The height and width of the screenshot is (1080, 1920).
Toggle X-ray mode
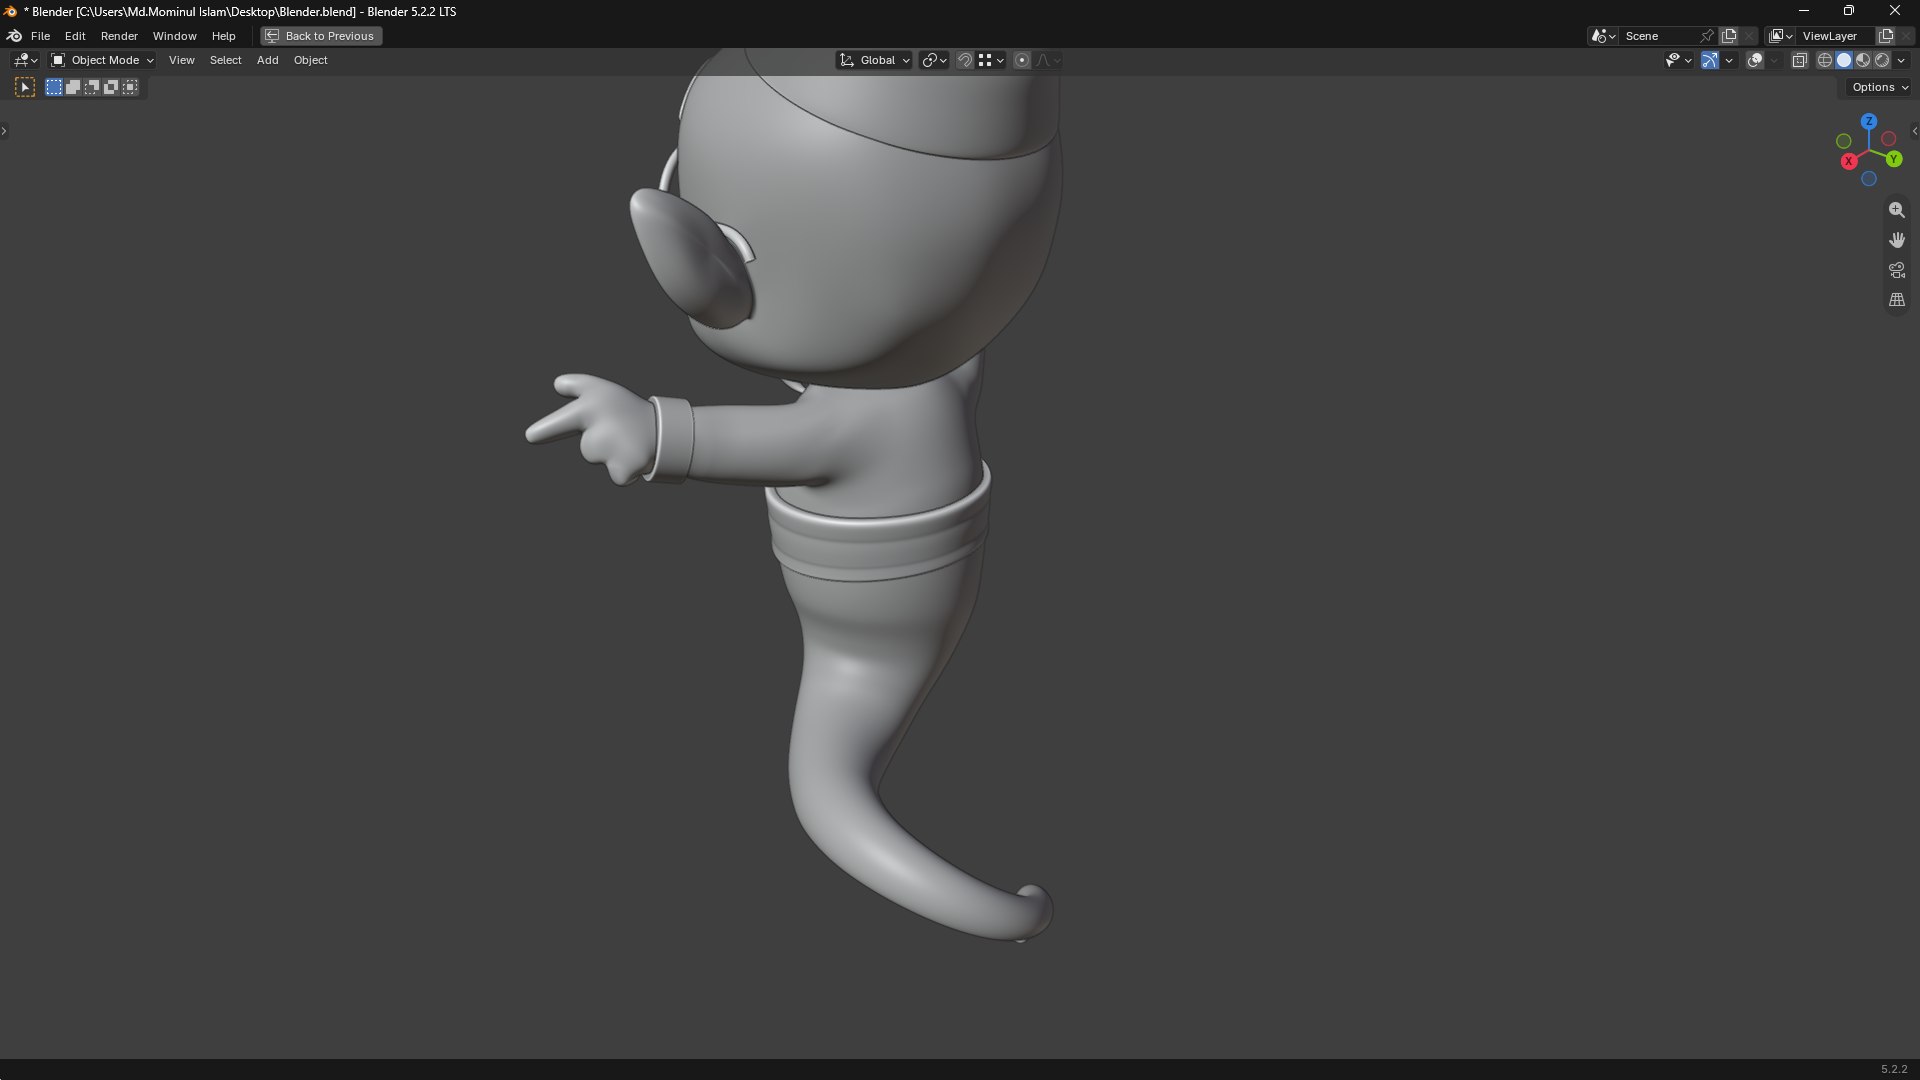coord(1799,60)
